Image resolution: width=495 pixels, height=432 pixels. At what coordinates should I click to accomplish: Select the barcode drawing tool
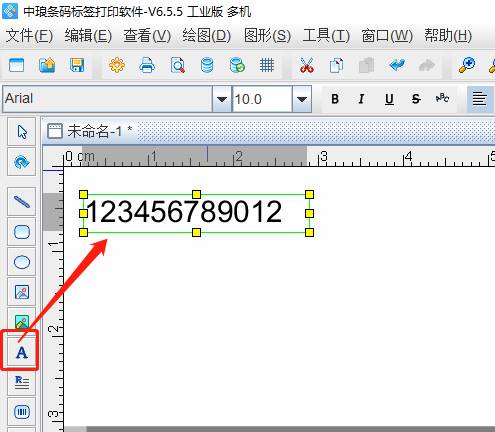click(x=22, y=412)
